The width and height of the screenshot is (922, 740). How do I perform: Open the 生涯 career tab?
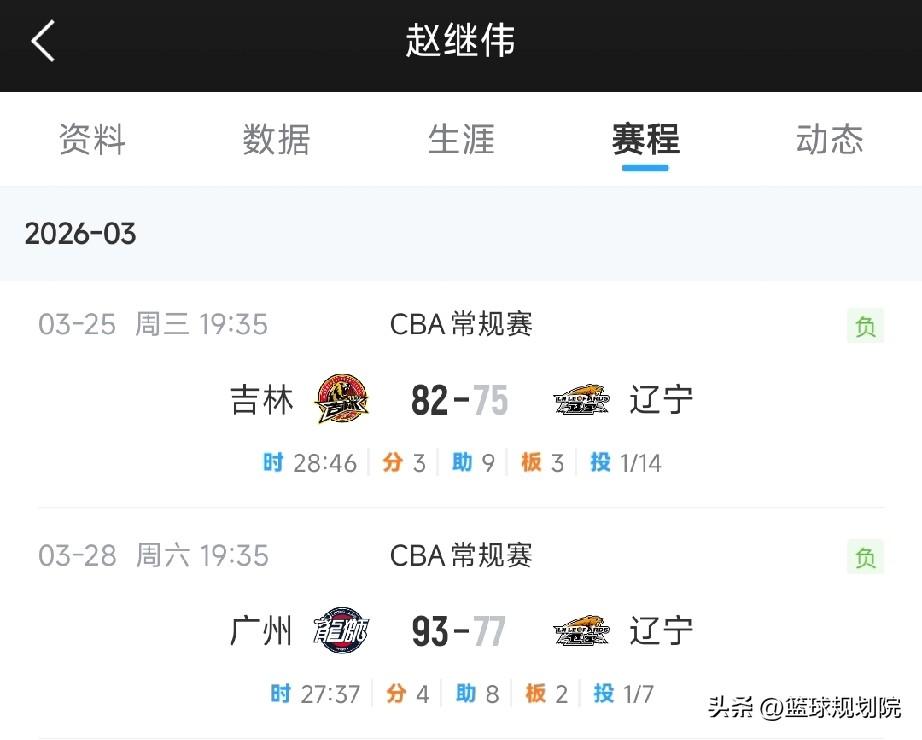tap(461, 140)
